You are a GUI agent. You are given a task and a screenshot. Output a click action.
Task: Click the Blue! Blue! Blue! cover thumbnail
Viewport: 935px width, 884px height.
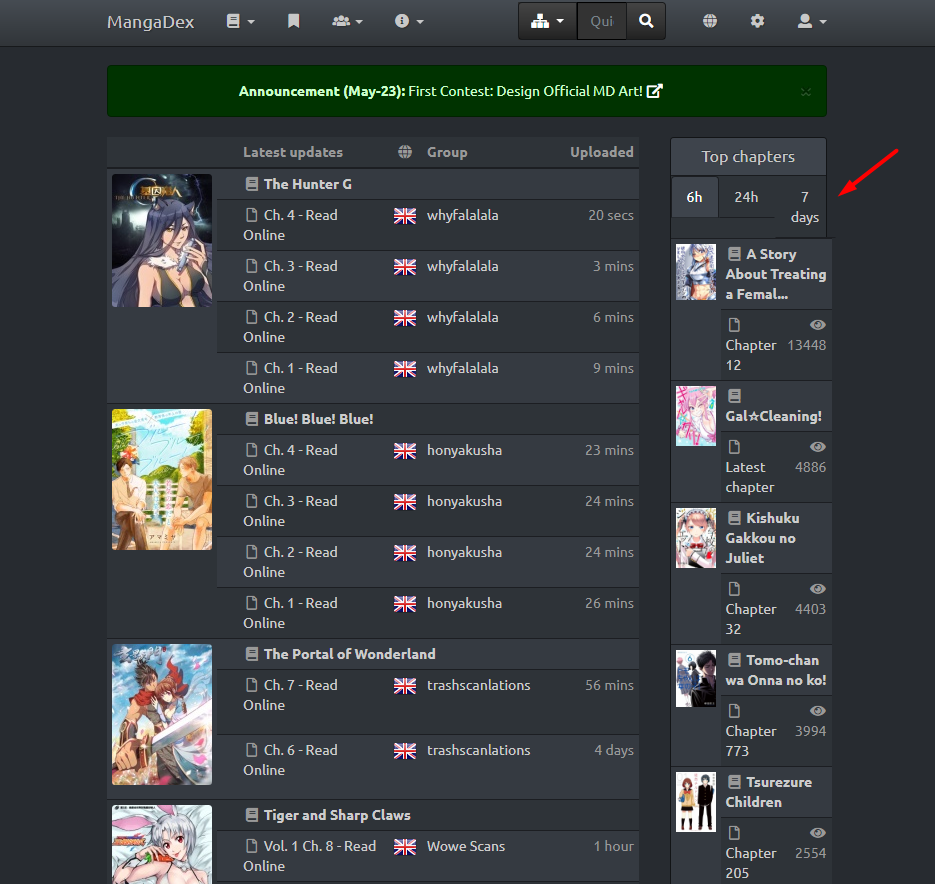tap(162, 479)
